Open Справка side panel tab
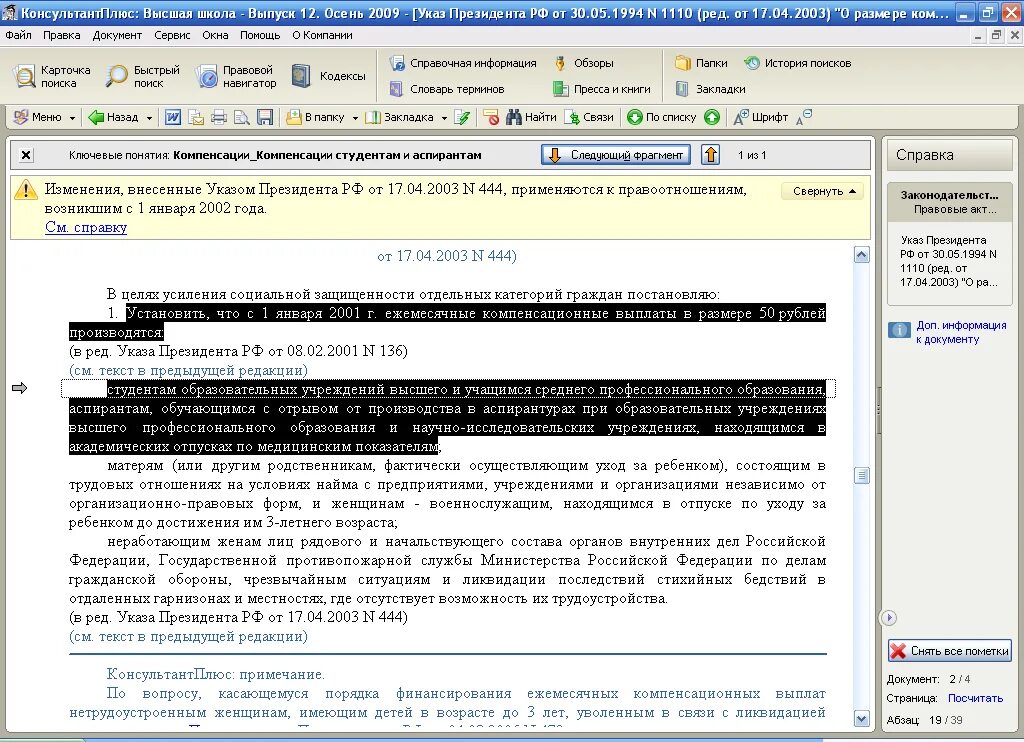Viewport: 1024px width, 742px height. click(950, 155)
